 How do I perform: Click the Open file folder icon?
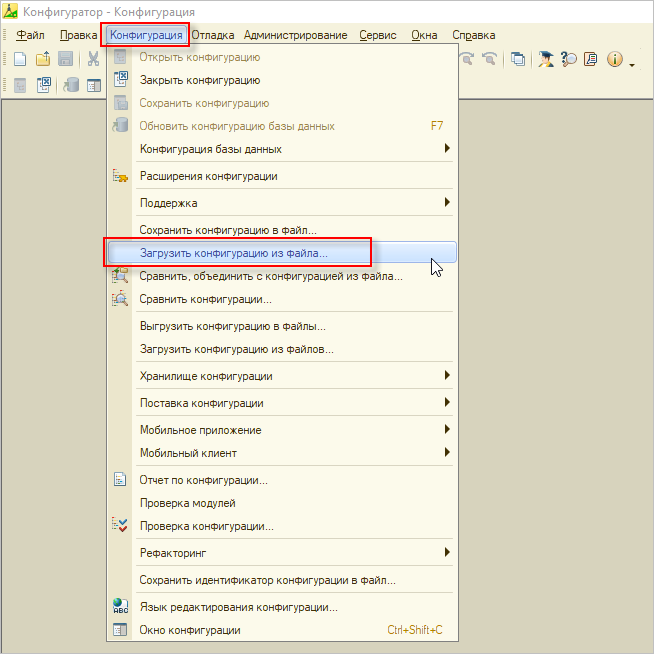[x=43, y=59]
